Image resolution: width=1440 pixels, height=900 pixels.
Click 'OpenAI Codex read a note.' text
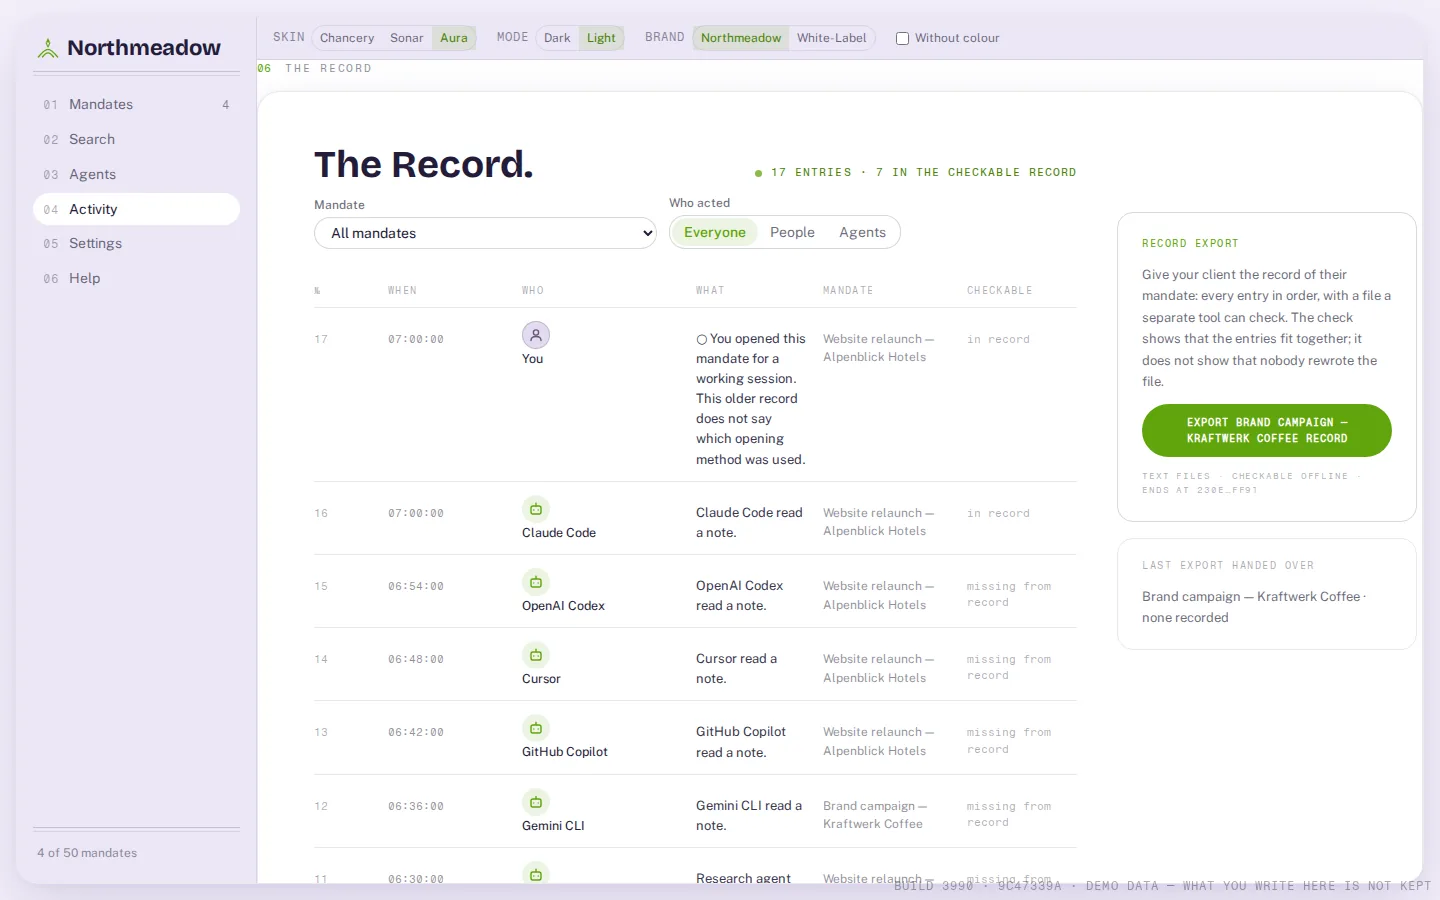(x=739, y=596)
